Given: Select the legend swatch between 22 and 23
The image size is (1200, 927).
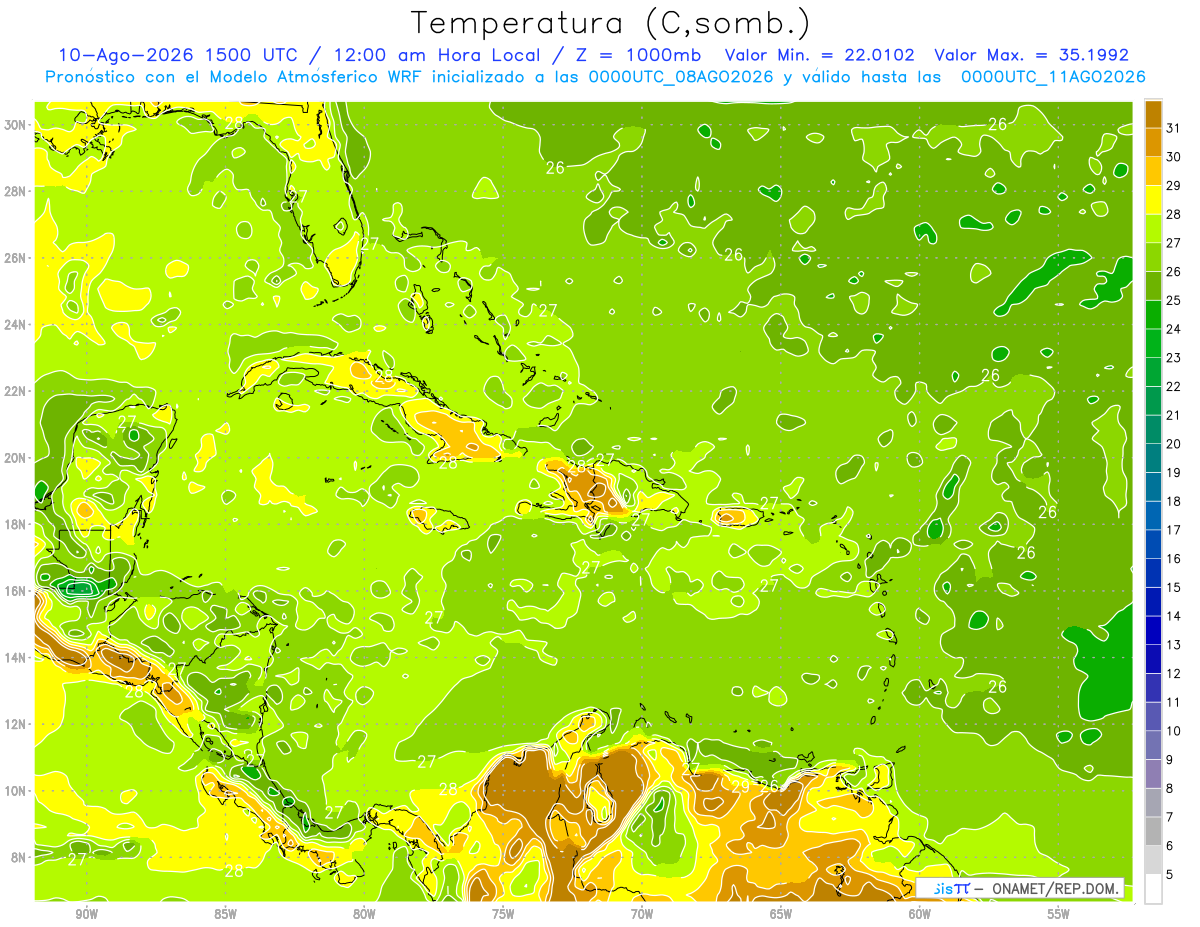Looking at the screenshot, I should [1153, 372].
